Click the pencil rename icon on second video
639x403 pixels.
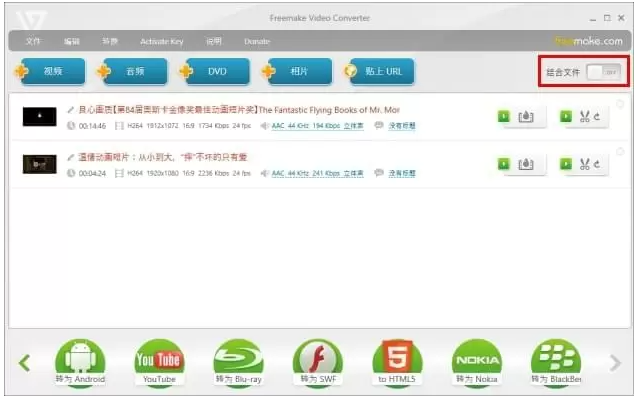point(70,157)
